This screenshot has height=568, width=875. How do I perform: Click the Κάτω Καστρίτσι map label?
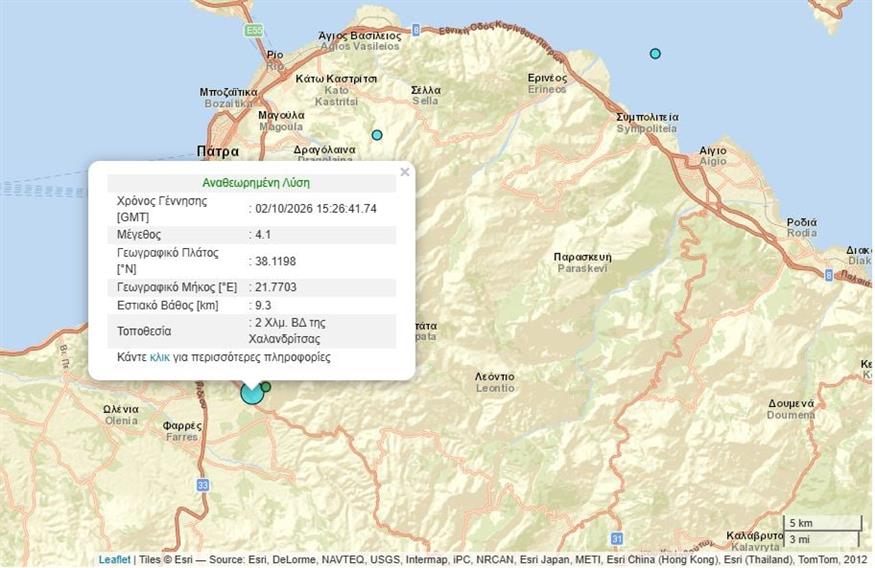coord(336,79)
